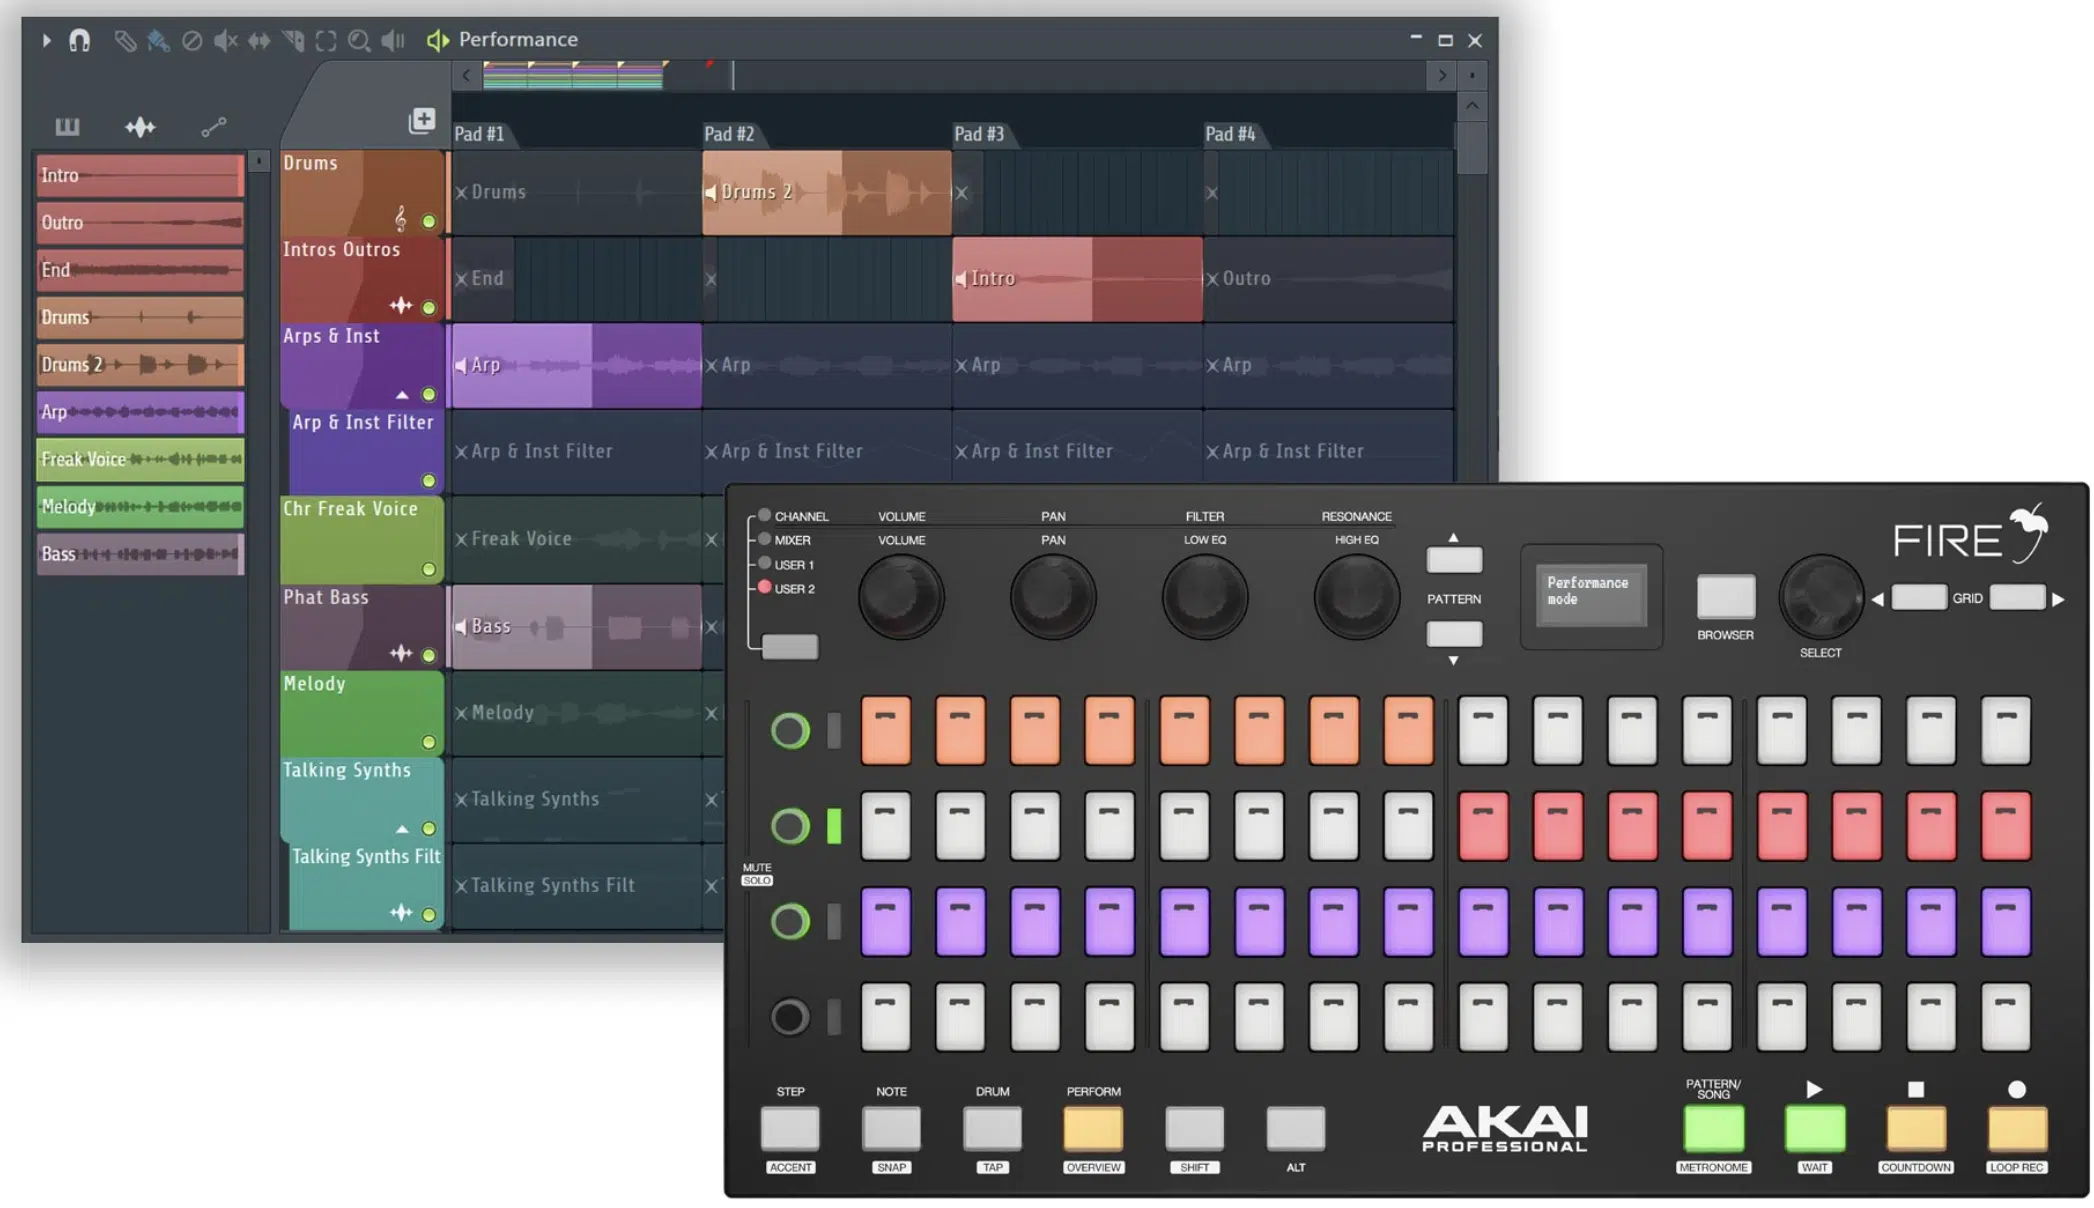Click the Select encoder knob on Fire
Viewport: 2094px width, 1208px height.
1821,597
